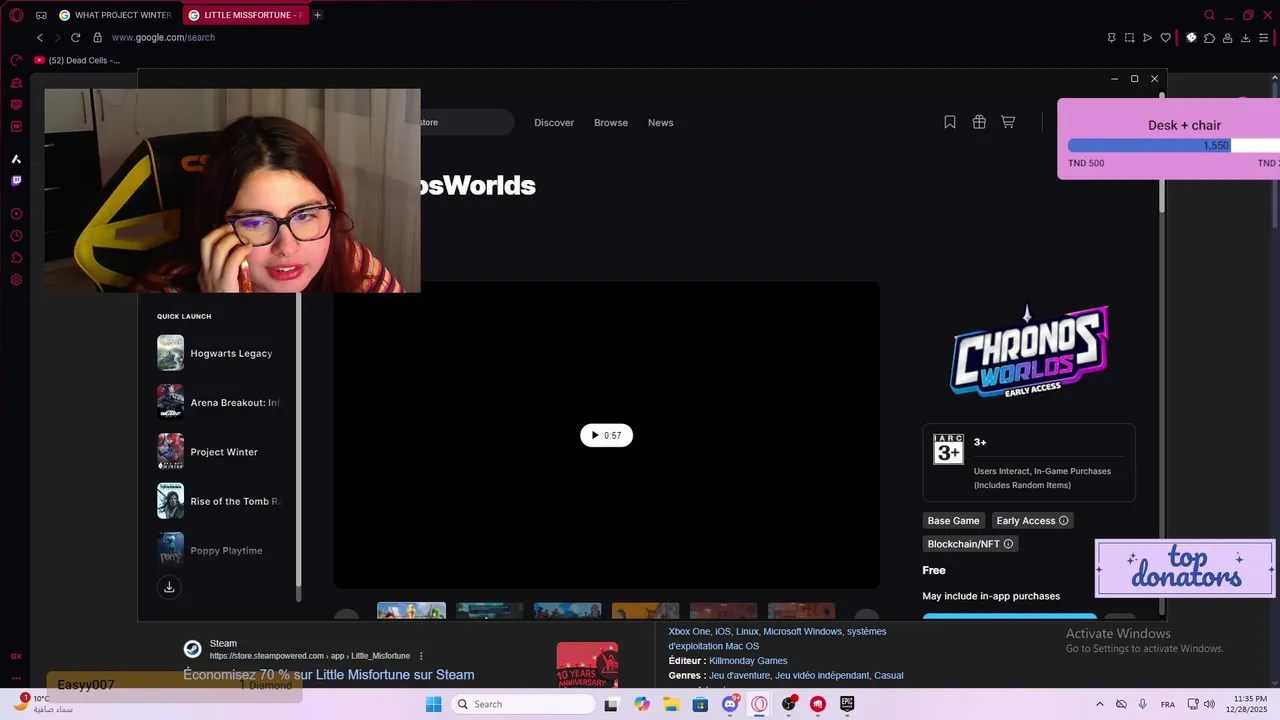Take a snapshot with the browser toolbar icon

[x=1129, y=38]
